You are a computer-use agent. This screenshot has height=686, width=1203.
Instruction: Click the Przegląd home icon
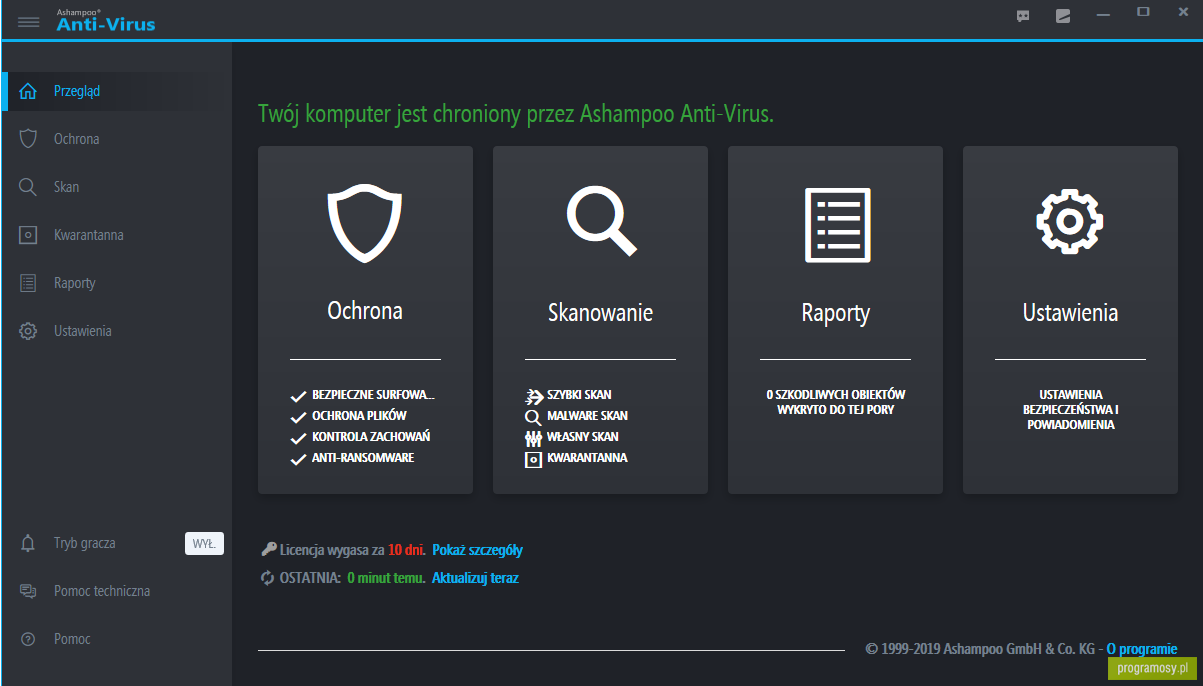28,91
